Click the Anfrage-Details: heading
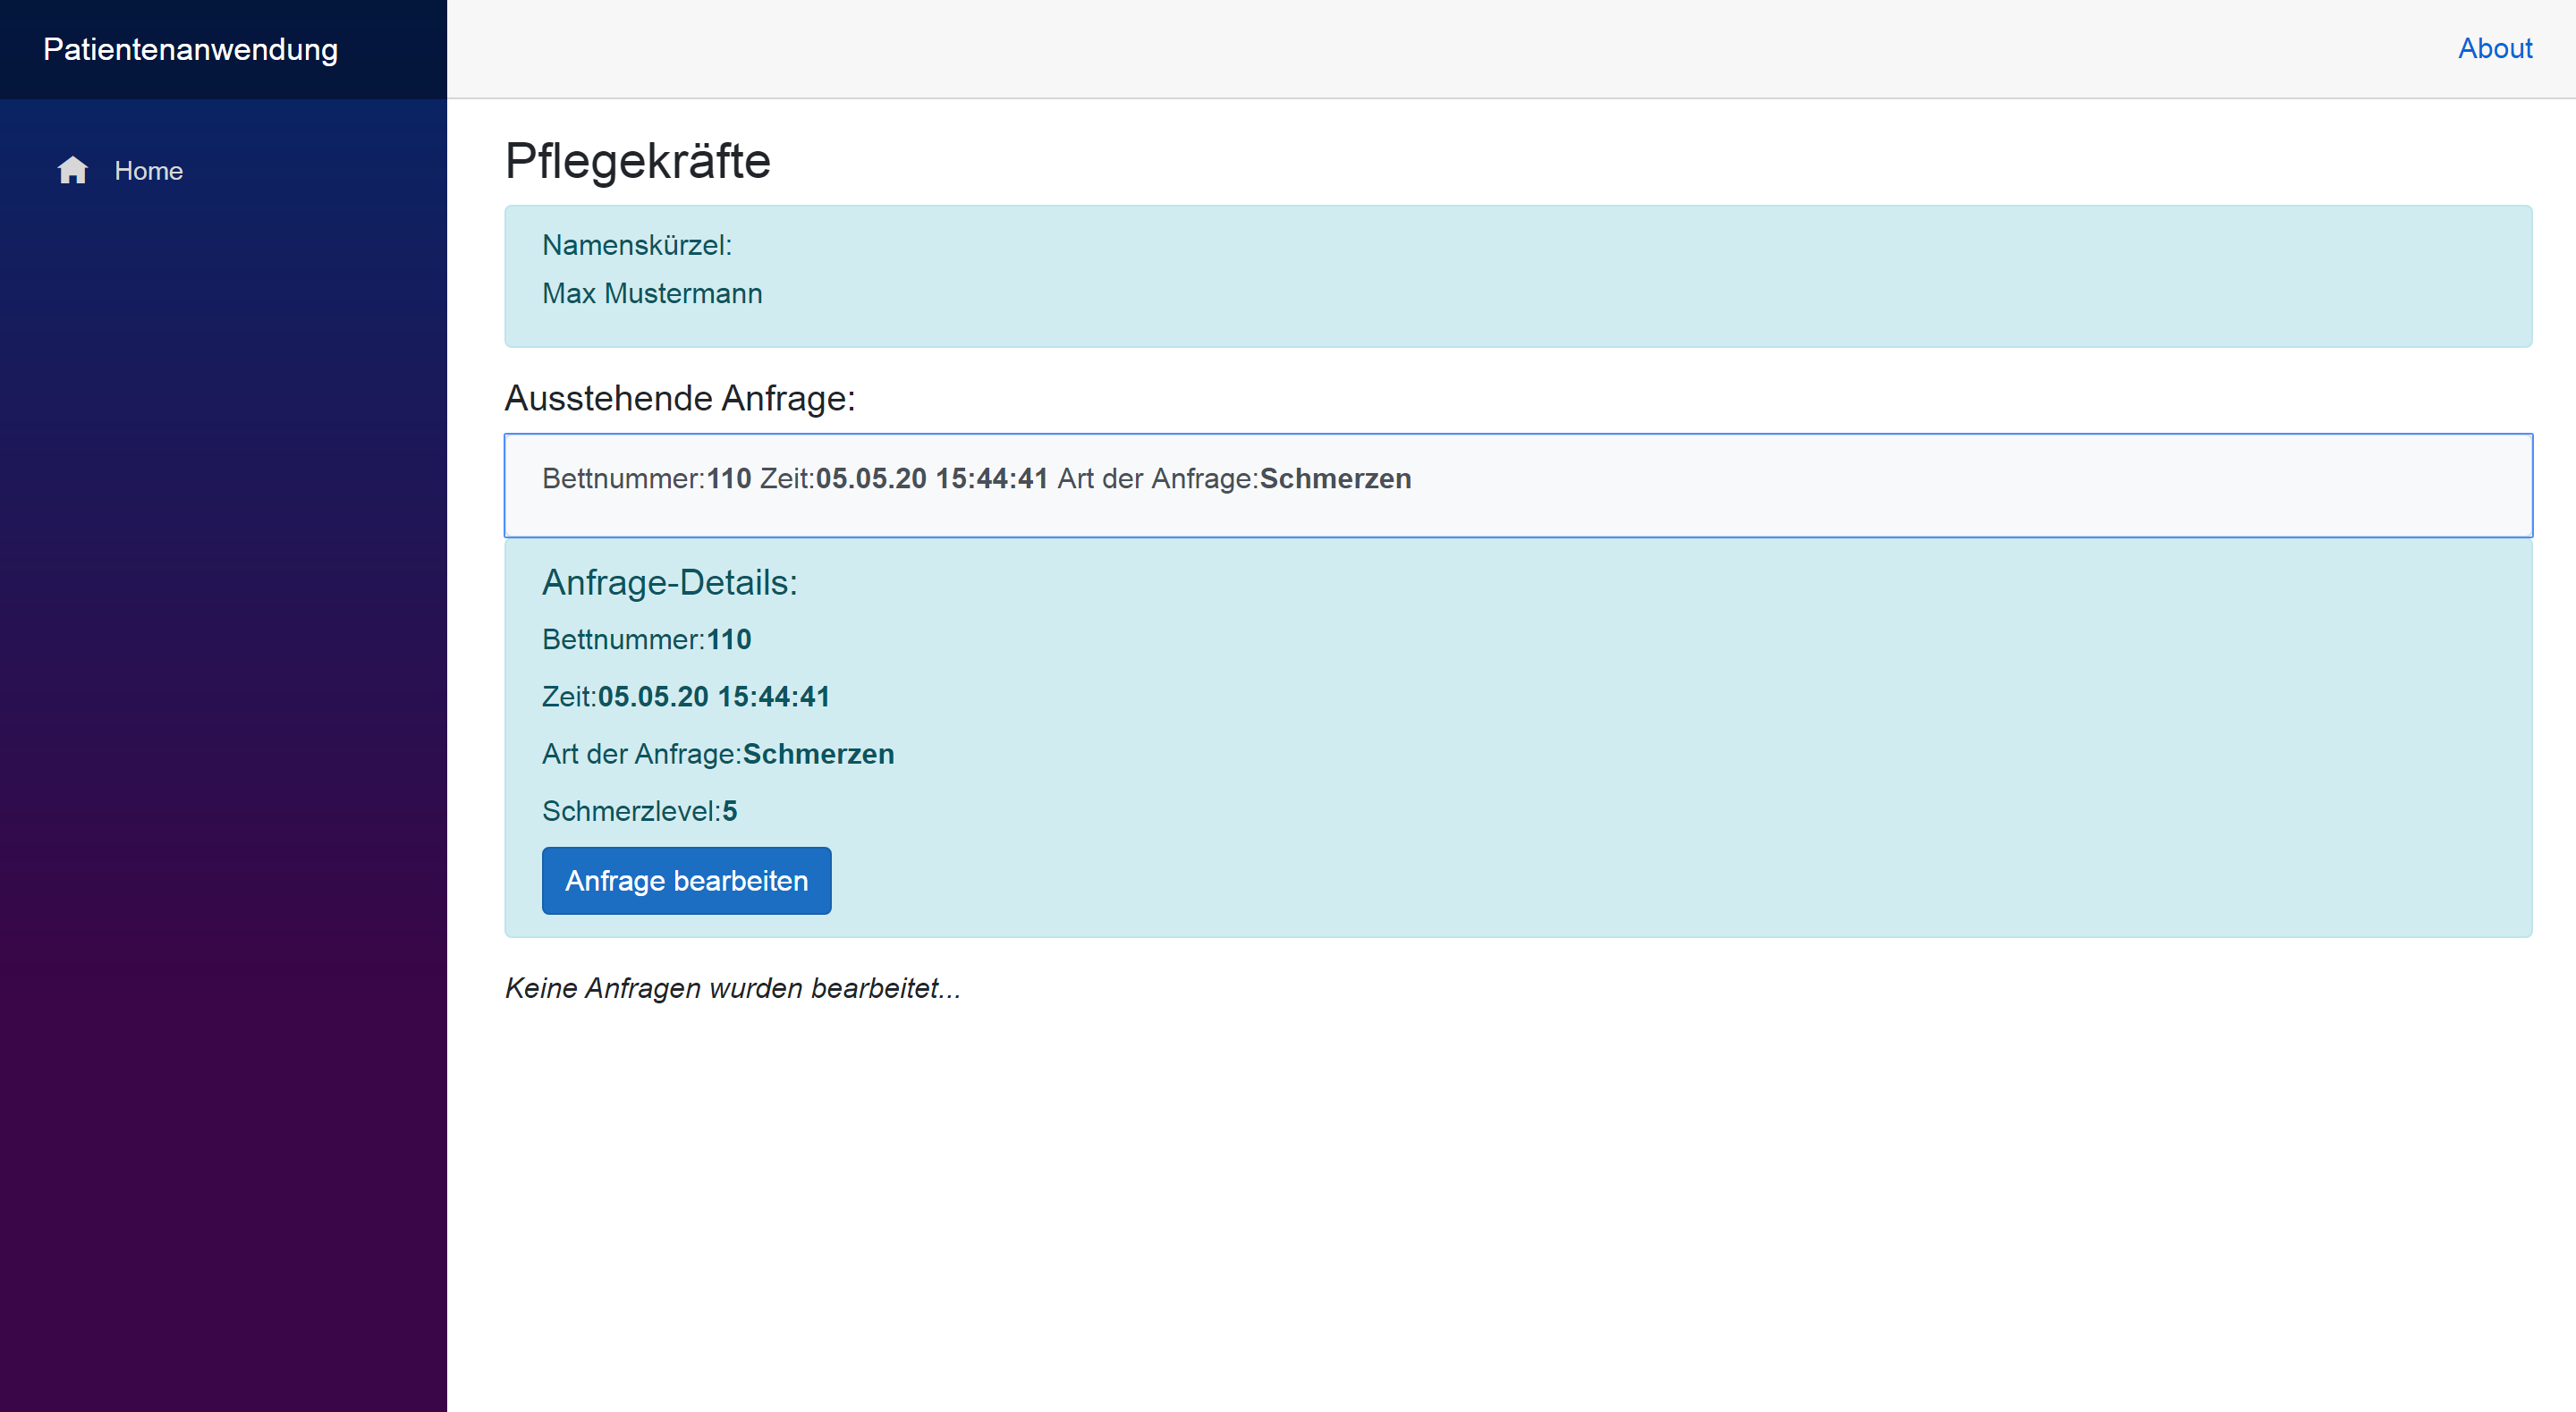 pos(670,582)
